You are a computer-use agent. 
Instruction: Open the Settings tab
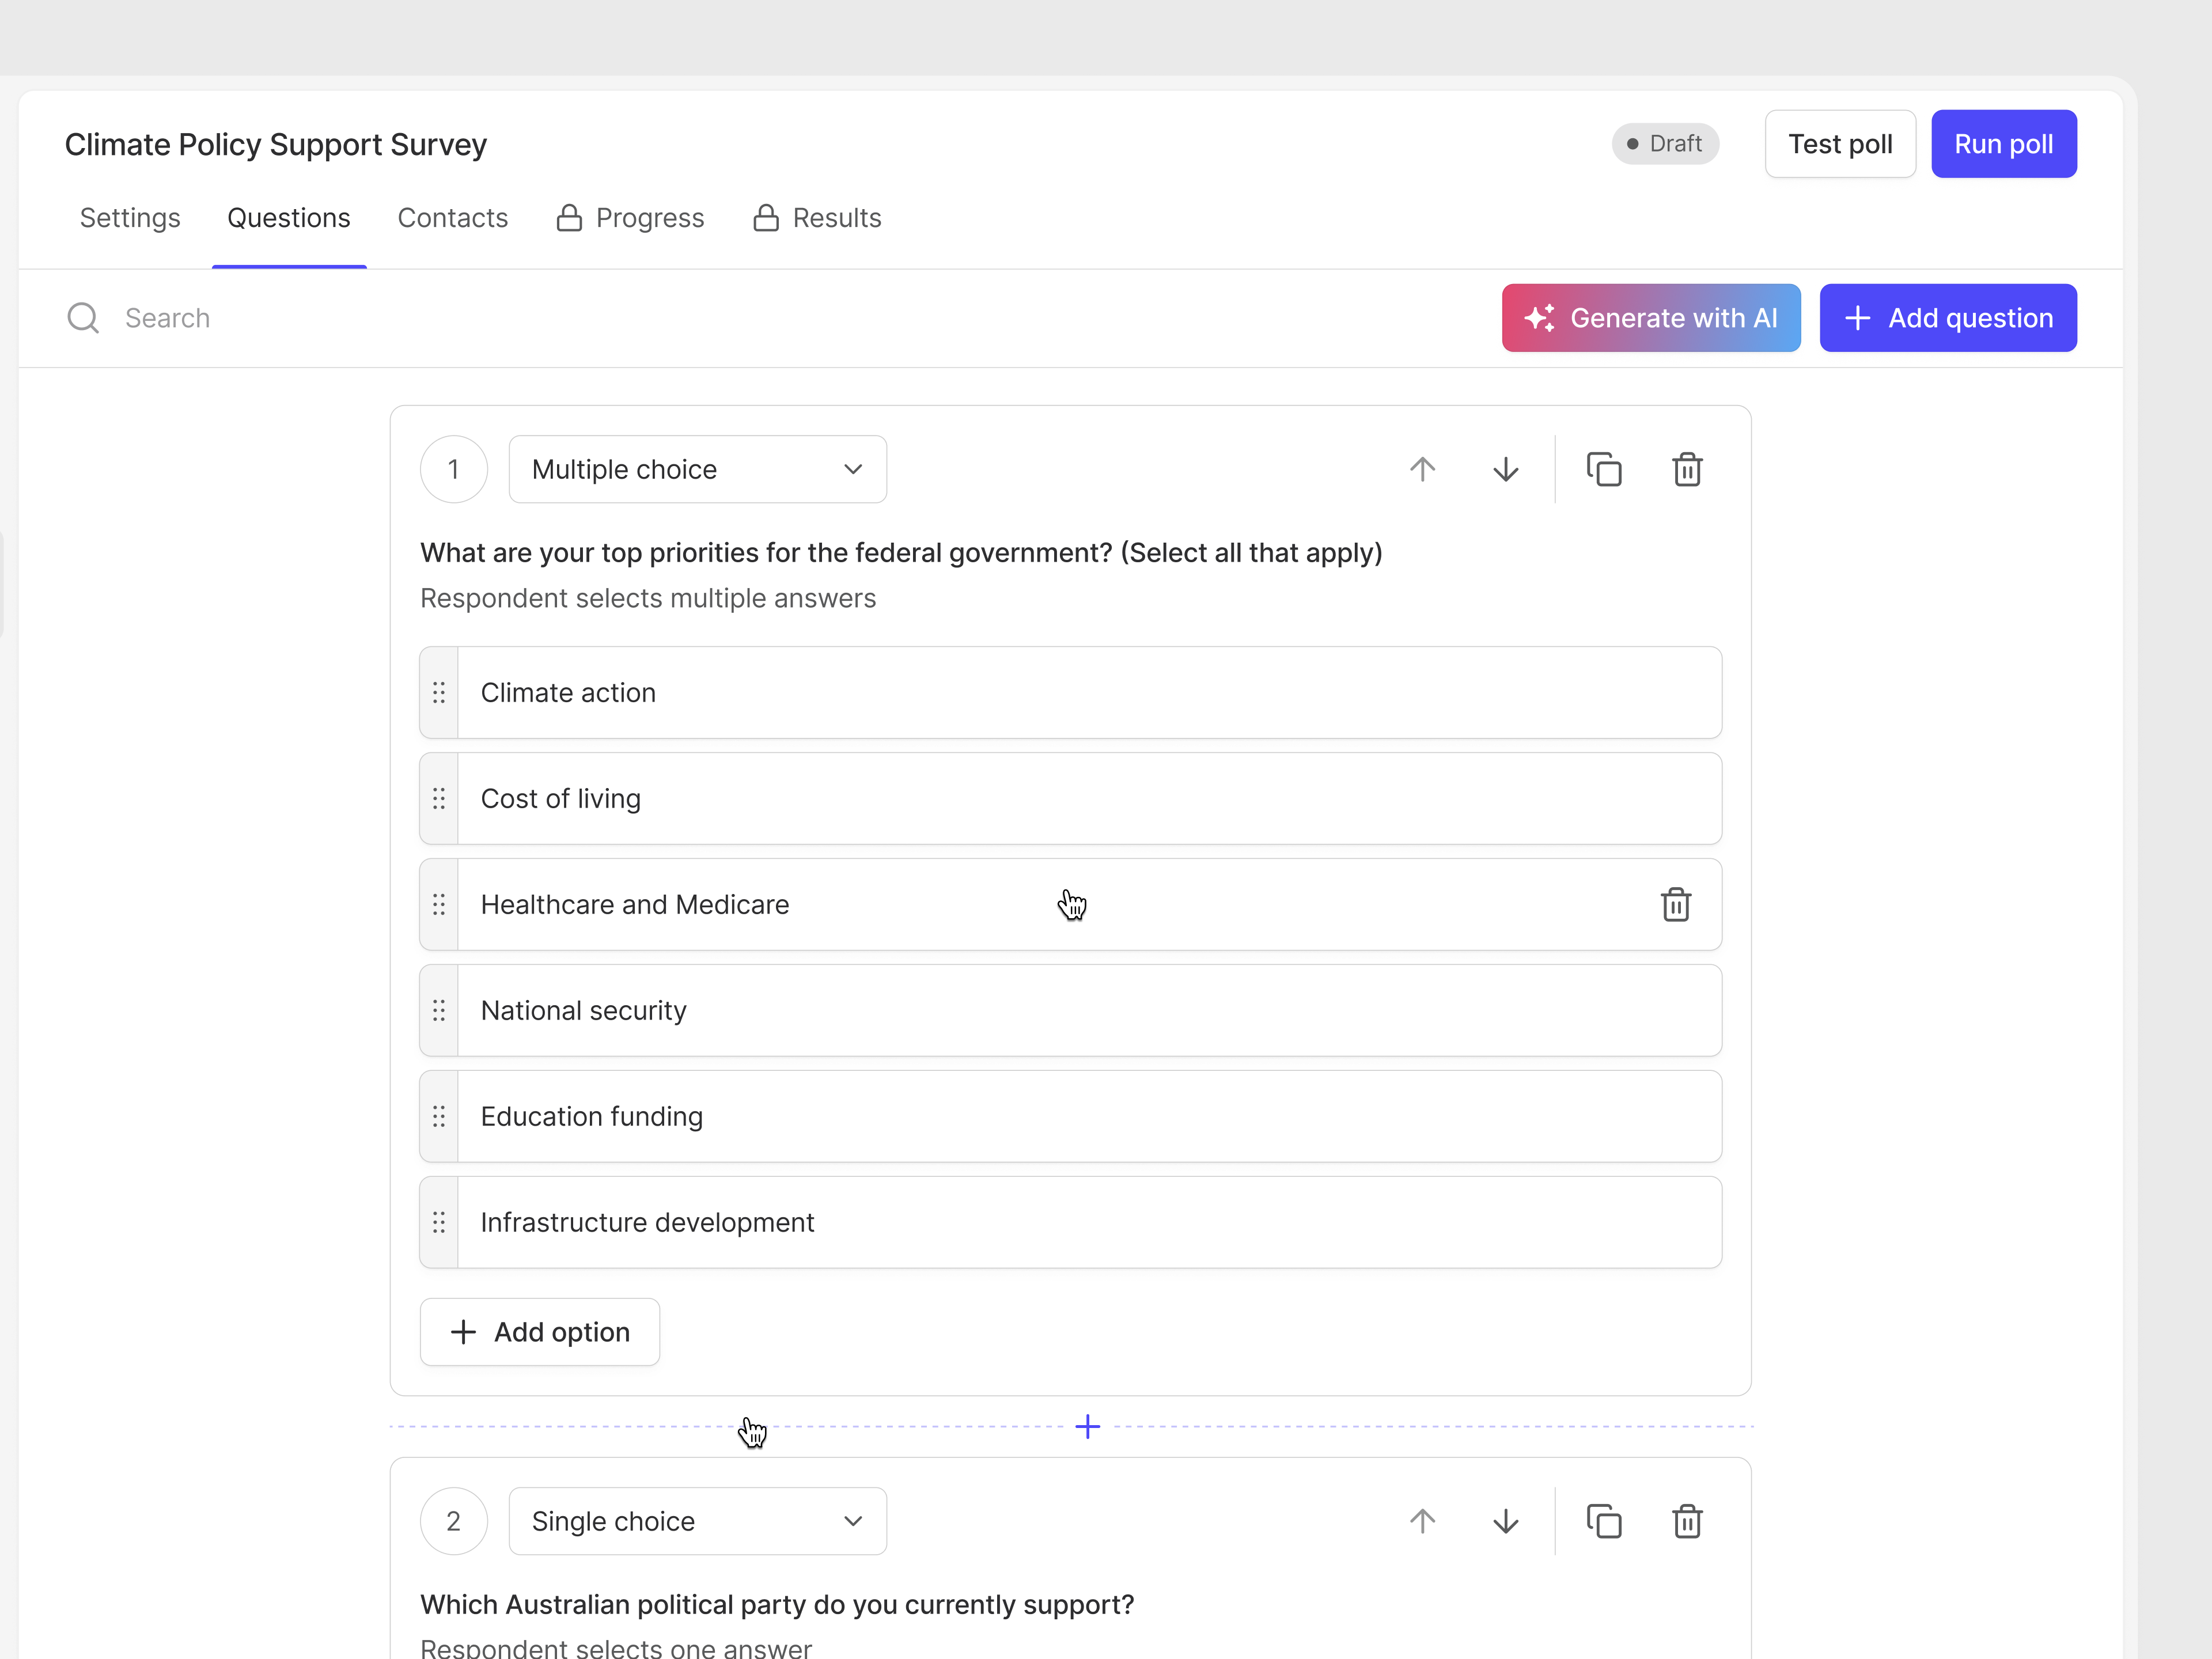130,218
